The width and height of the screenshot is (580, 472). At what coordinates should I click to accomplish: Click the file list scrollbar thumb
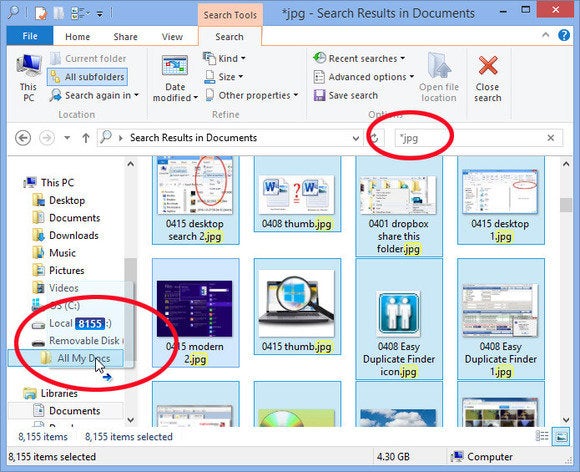pyautogui.click(x=566, y=205)
